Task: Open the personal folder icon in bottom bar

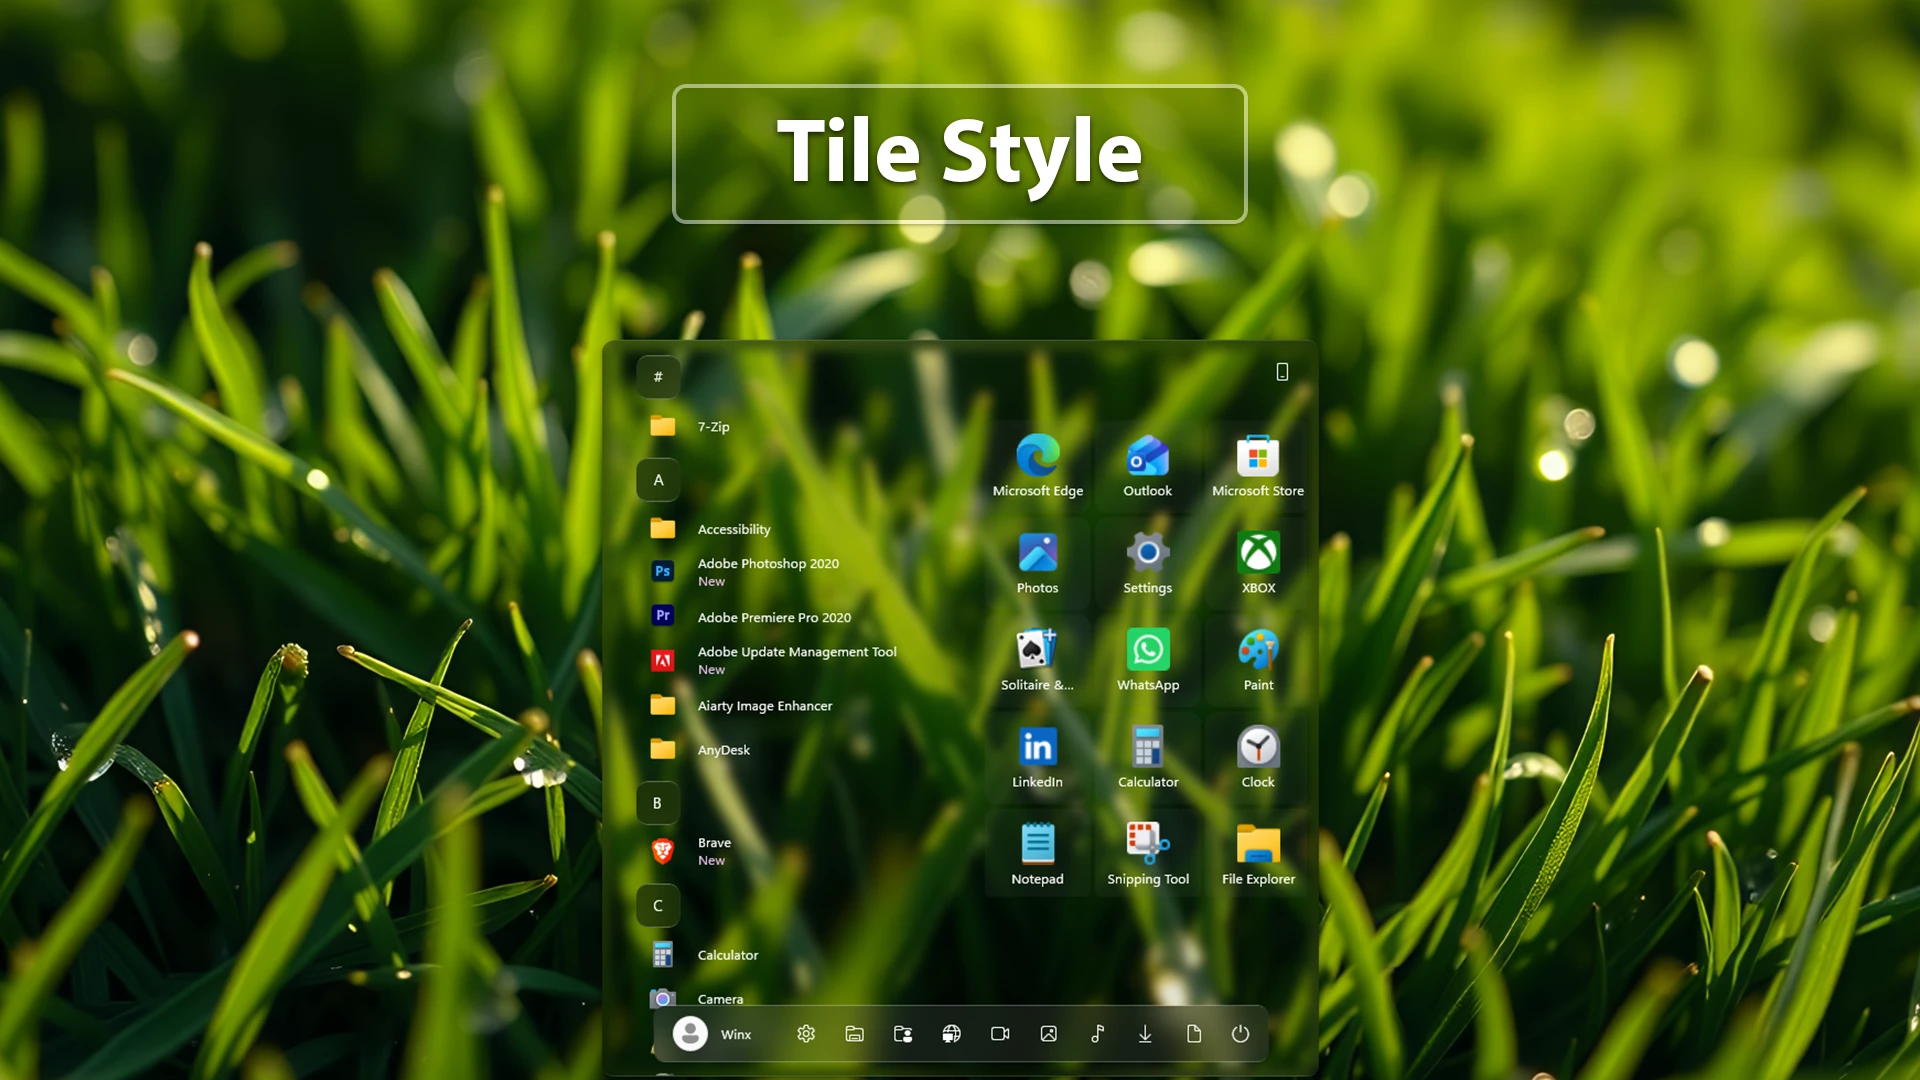Action: 903,1034
